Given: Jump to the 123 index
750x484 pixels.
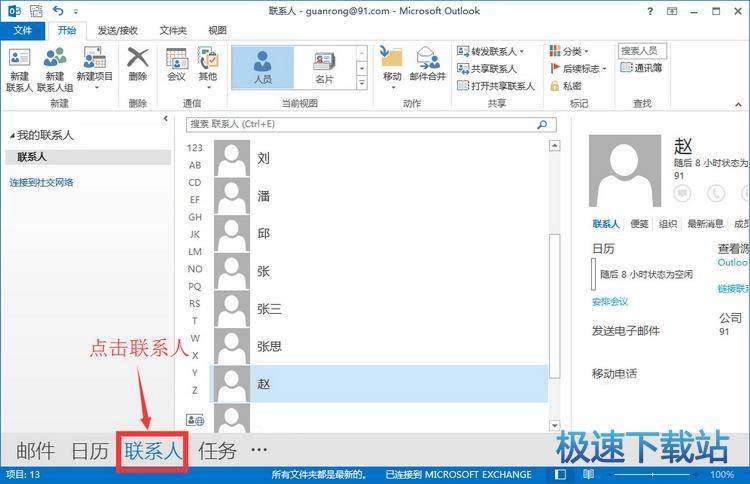Looking at the screenshot, I should (195, 148).
